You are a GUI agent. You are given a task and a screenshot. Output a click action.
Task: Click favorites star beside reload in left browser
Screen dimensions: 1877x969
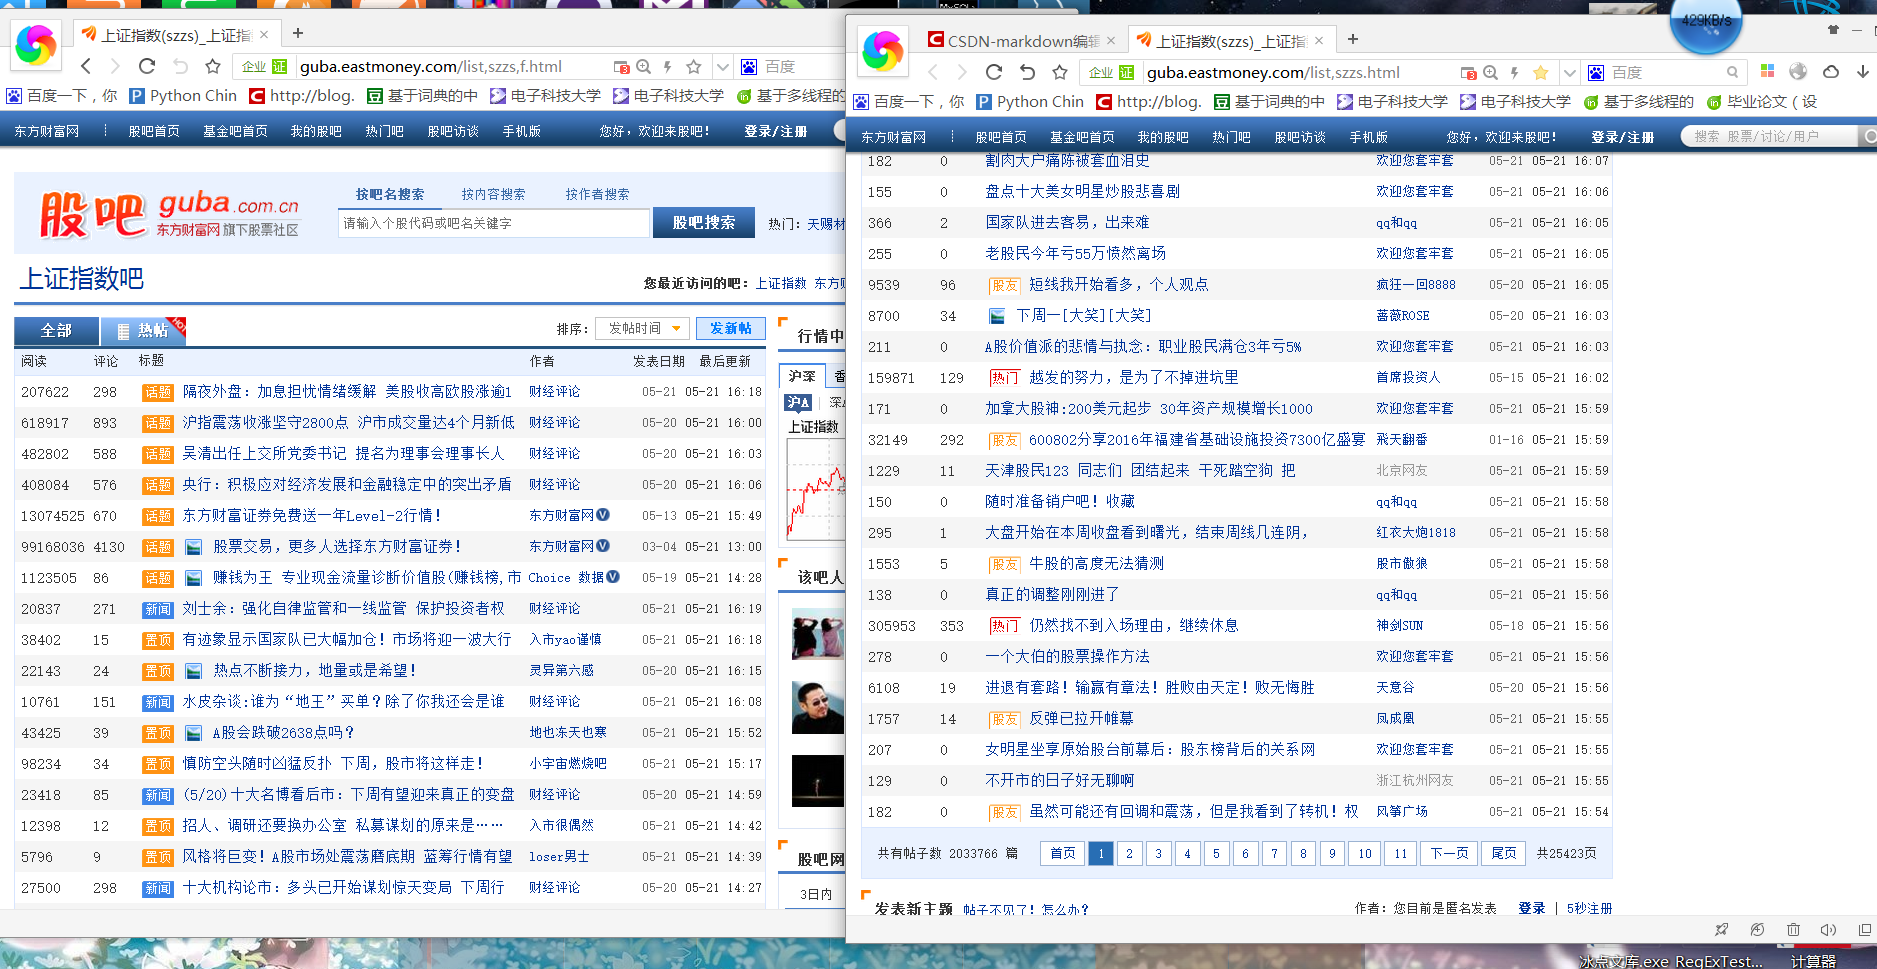(x=213, y=66)
